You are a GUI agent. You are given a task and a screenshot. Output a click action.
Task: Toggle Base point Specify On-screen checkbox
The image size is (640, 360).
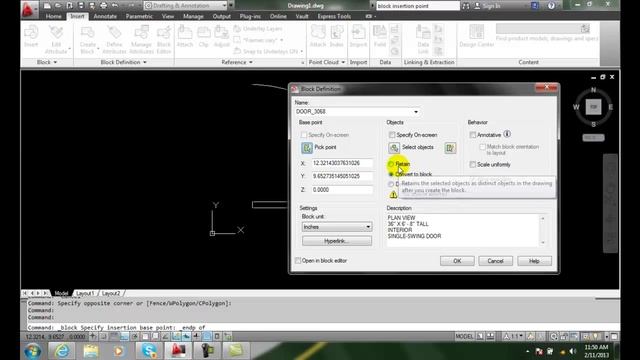tap(304, 135)
